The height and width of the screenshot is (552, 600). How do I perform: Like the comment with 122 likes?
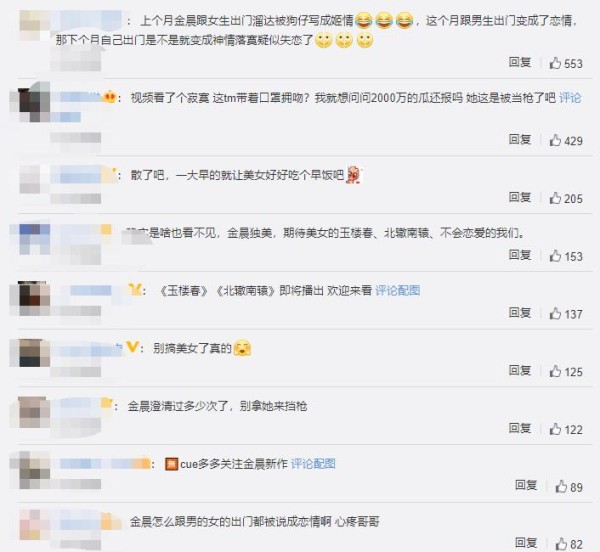(555, 429)
